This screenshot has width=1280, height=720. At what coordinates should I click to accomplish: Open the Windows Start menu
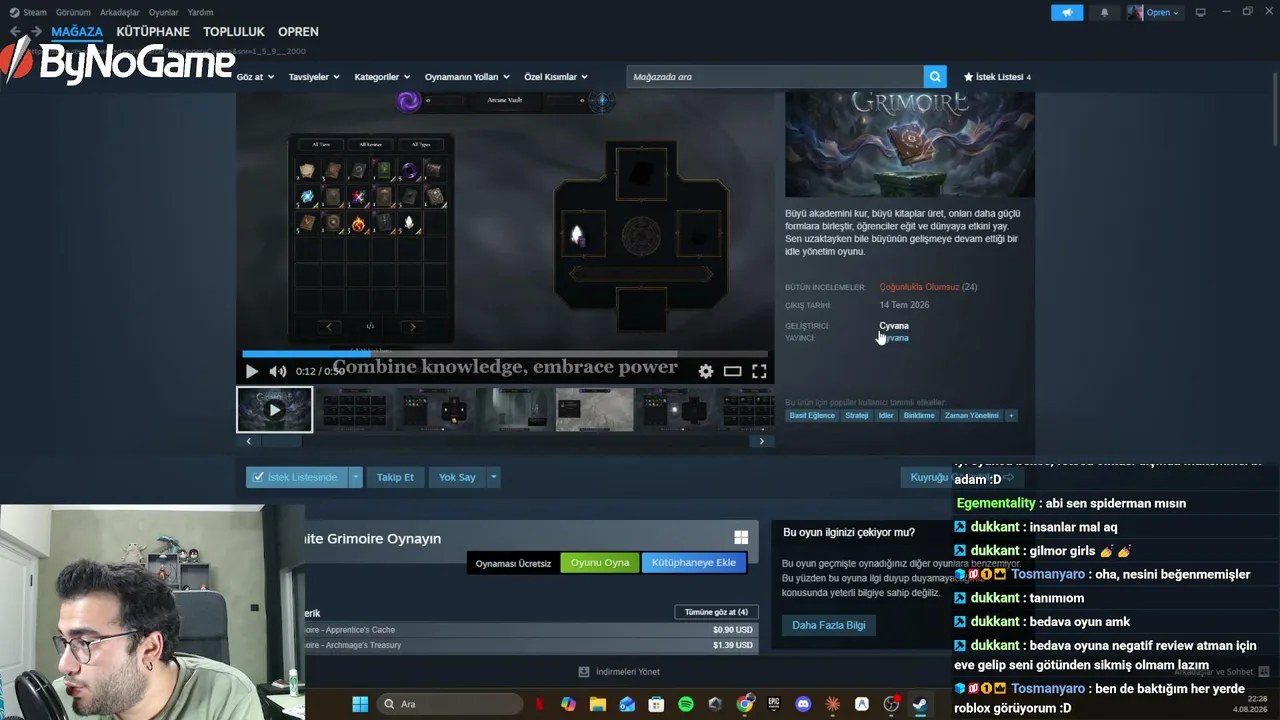tap(360, 704)
